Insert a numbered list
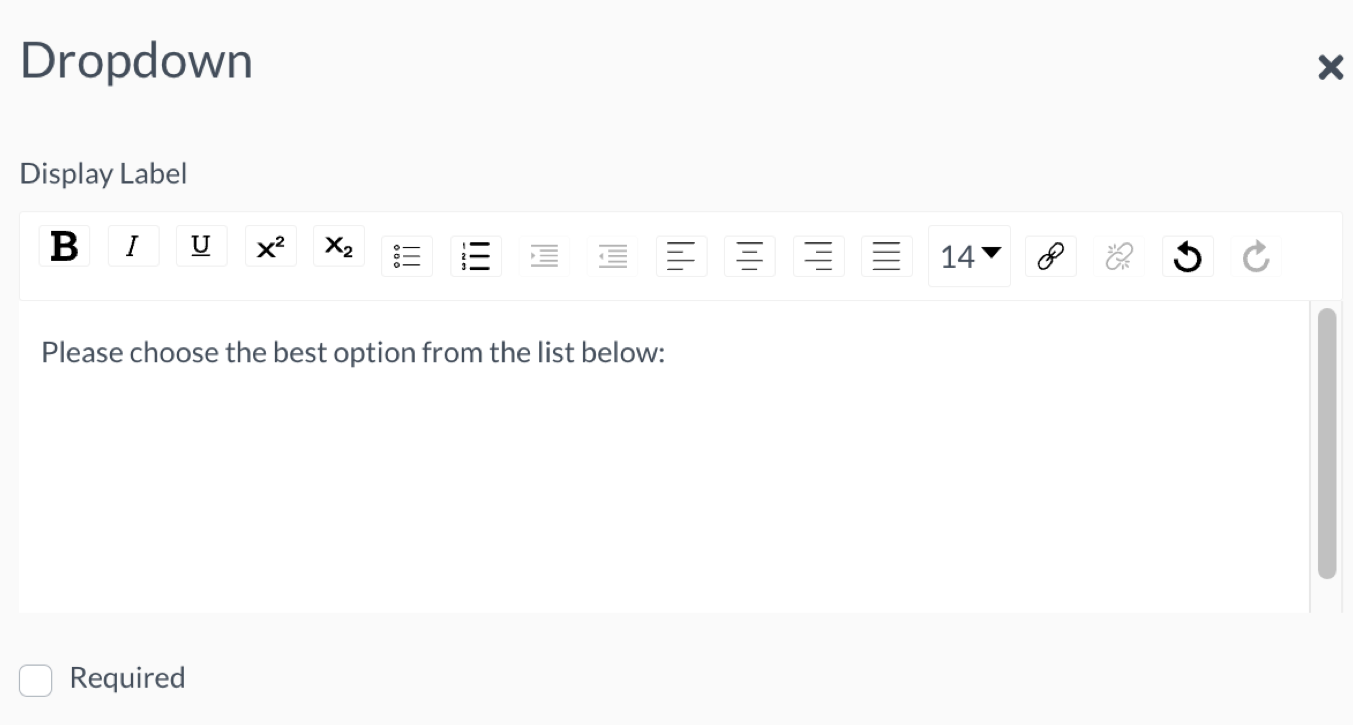The image size is (1353, 725). point(476,256)
